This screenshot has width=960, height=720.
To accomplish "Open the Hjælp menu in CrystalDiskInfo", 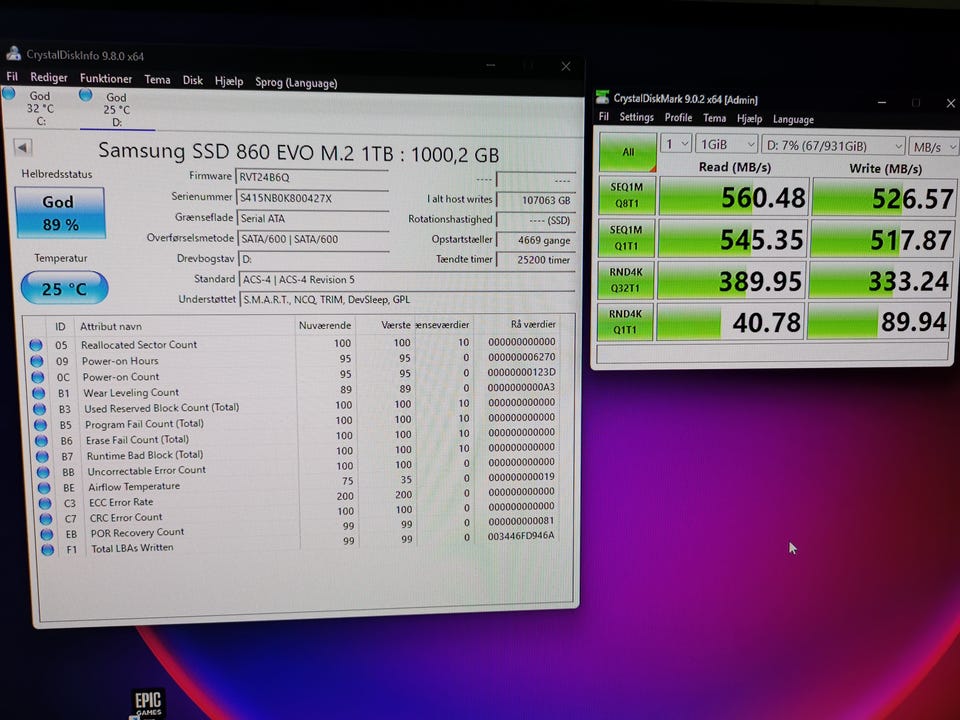I will coord(229,81).
